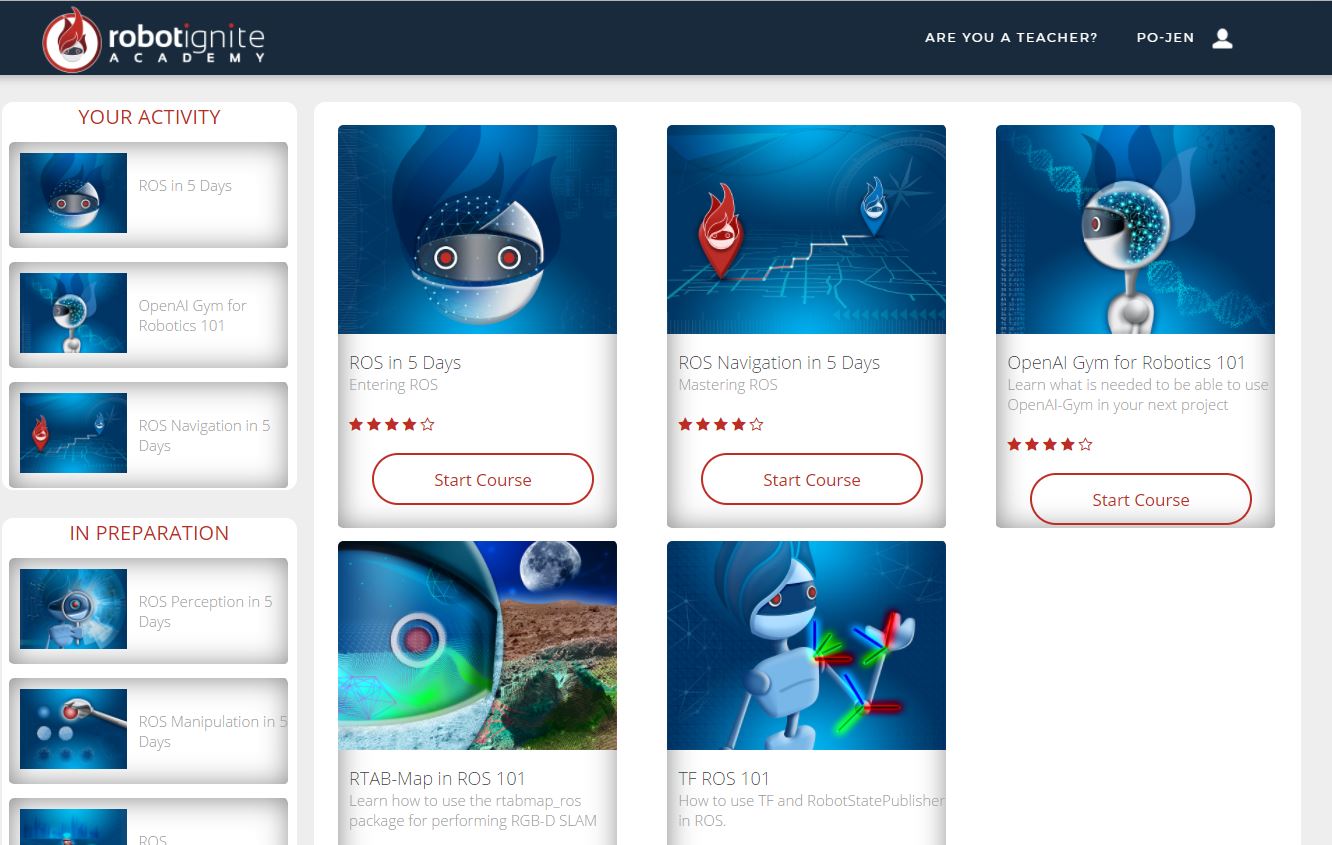Viewport: 1332px width, 845px height.
Task: Start the ROS in 5 Days course
Action: coord(483,479)
